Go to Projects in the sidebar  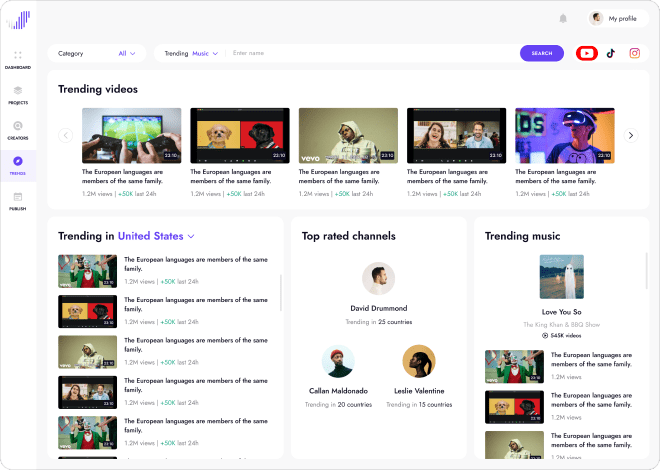17,91
